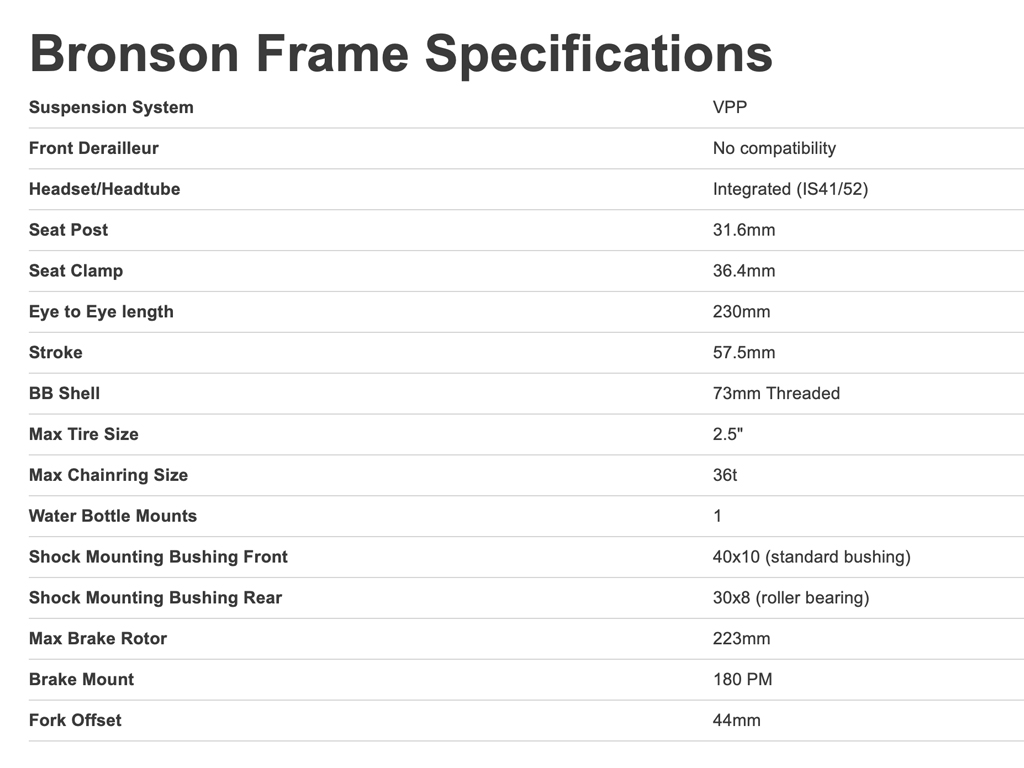Click the 36.4mm seat clamp value

743,271
